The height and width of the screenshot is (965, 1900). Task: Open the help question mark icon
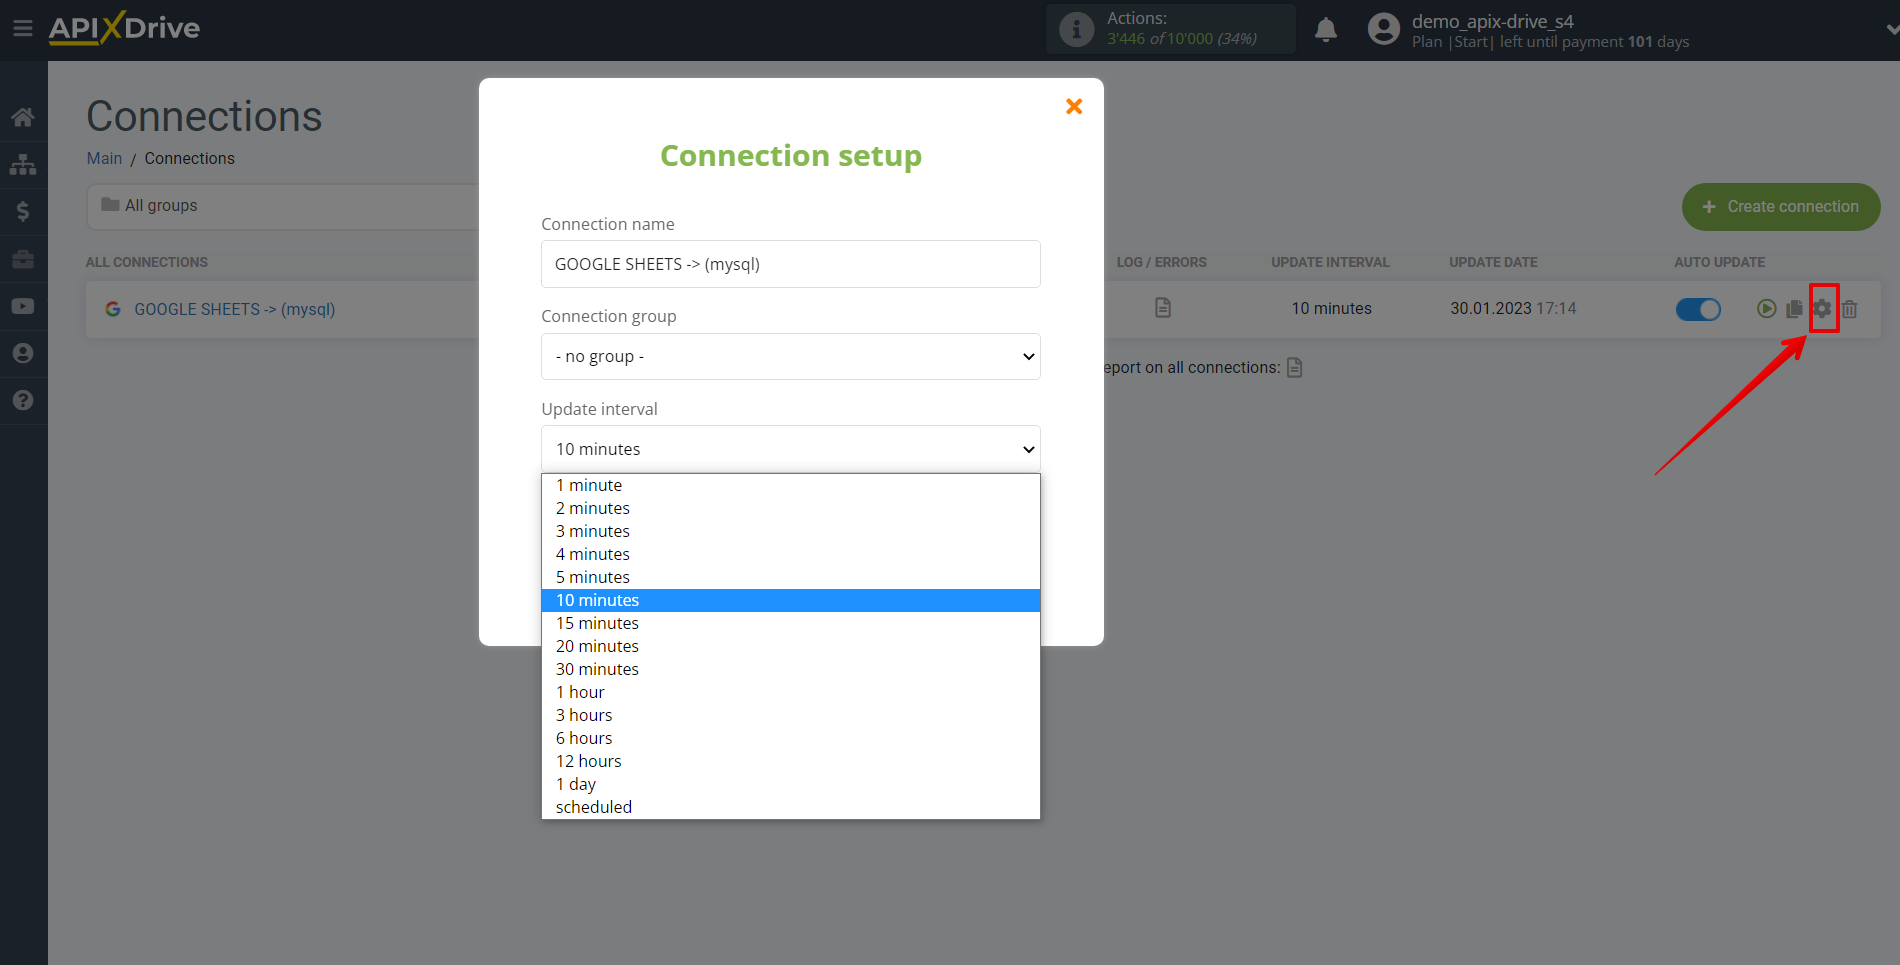(x=23, y=400)
